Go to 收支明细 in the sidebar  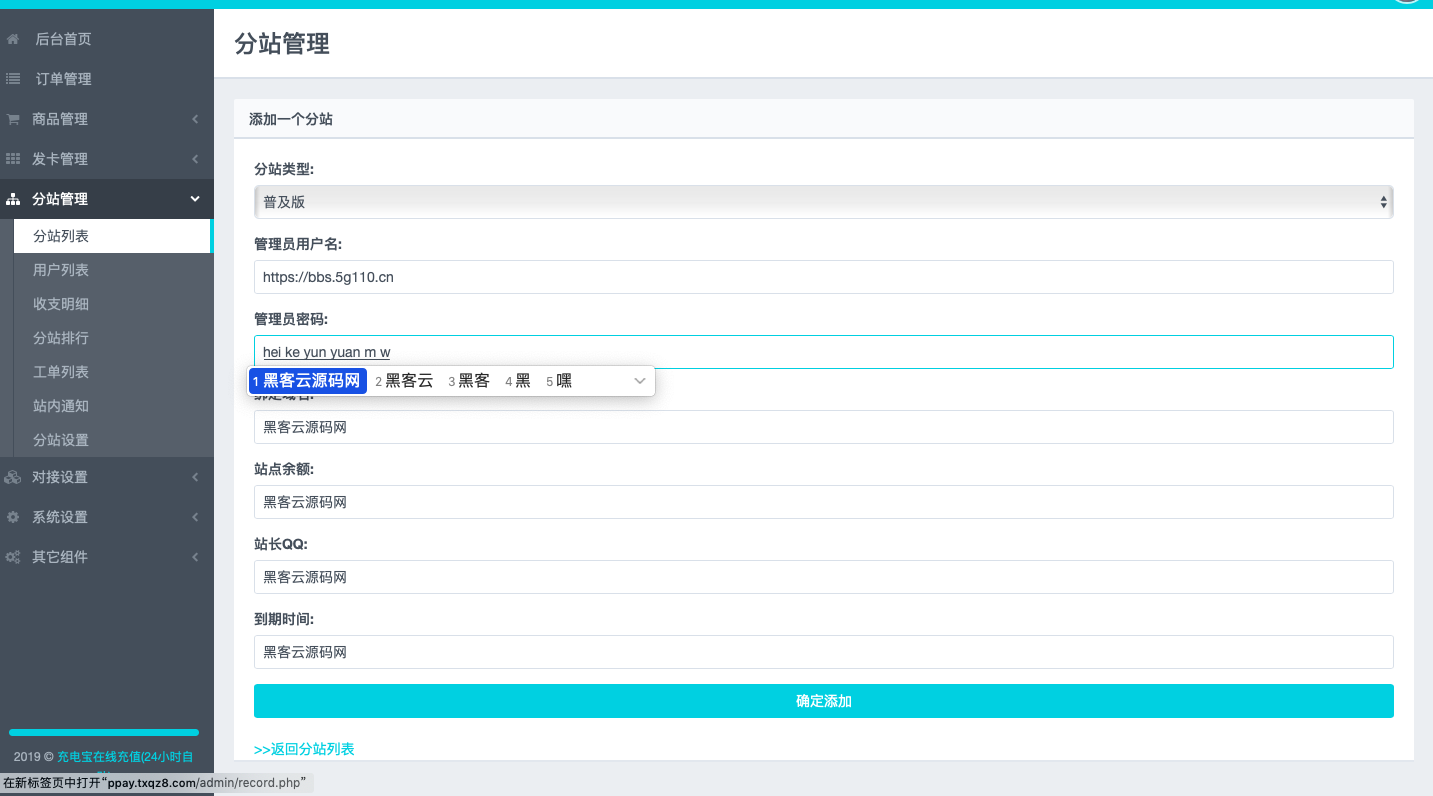pyautogui.click(x=61, y=304)
